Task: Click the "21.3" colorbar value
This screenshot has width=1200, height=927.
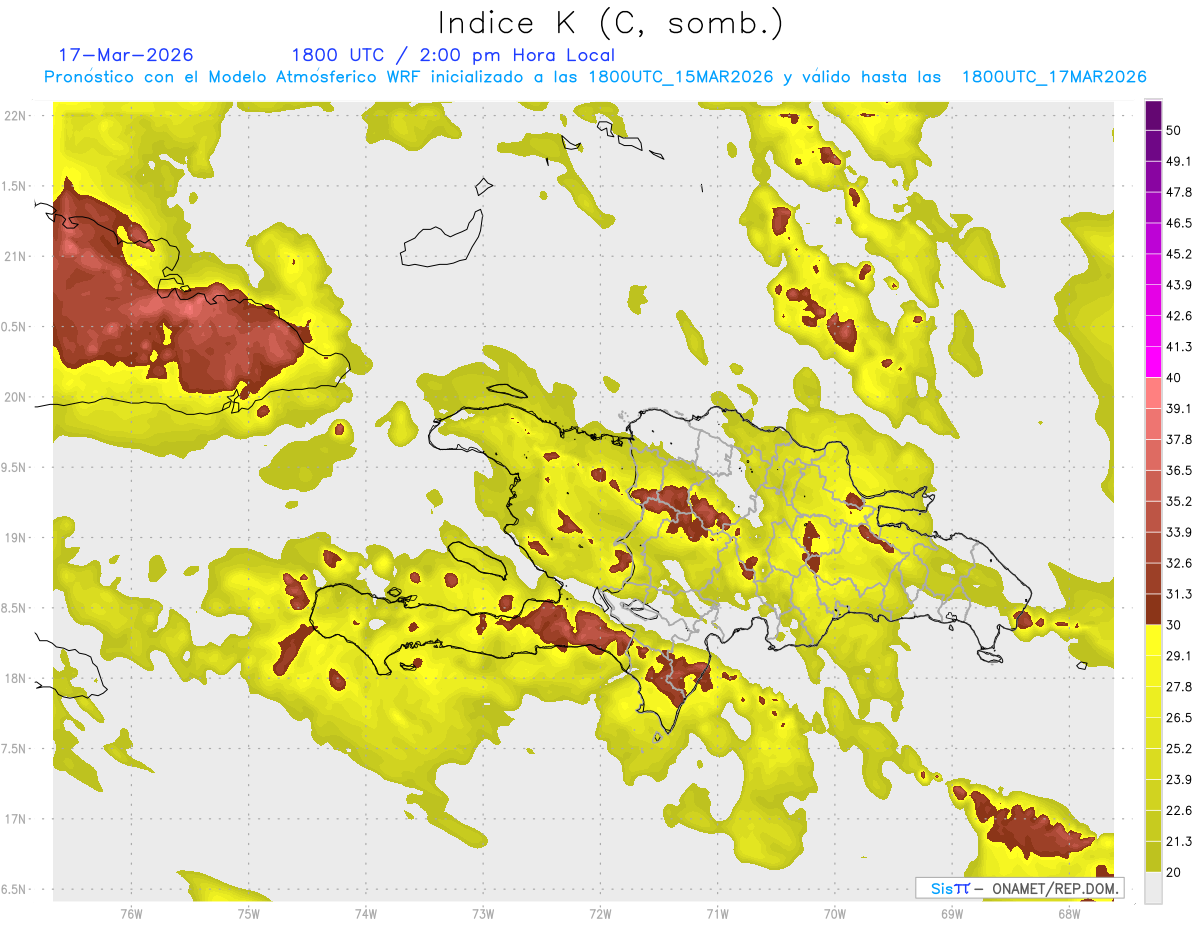Action: tap(1179, 842)
